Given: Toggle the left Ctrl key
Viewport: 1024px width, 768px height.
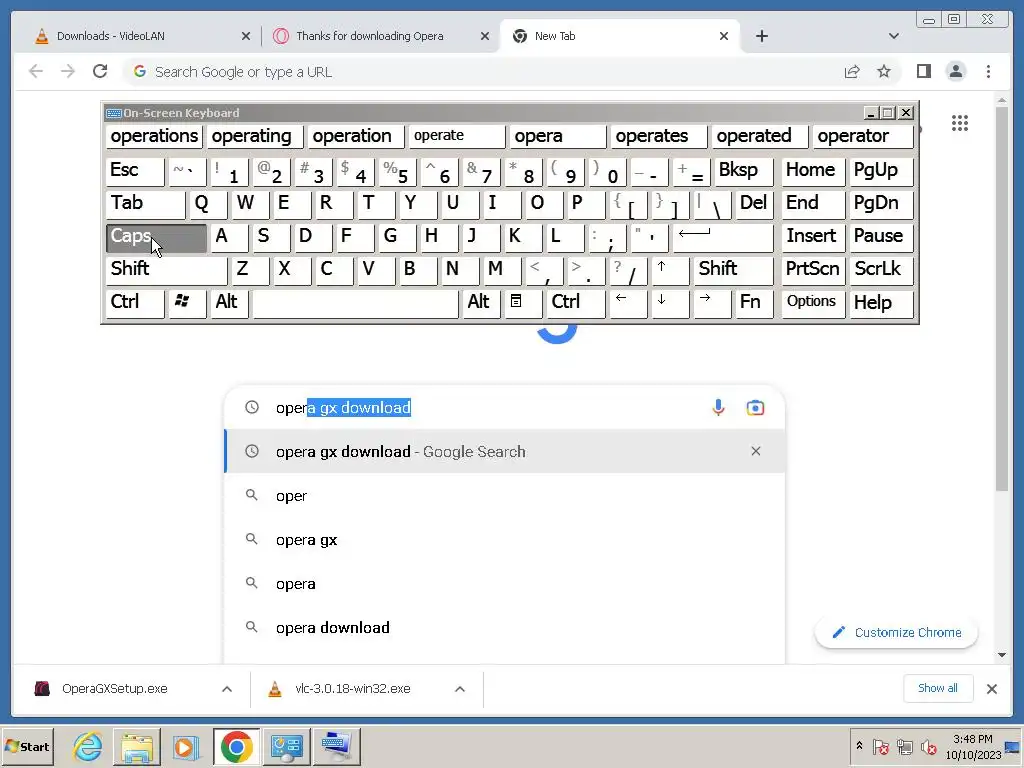Looking at the screenshot, I should pos(135,302).
